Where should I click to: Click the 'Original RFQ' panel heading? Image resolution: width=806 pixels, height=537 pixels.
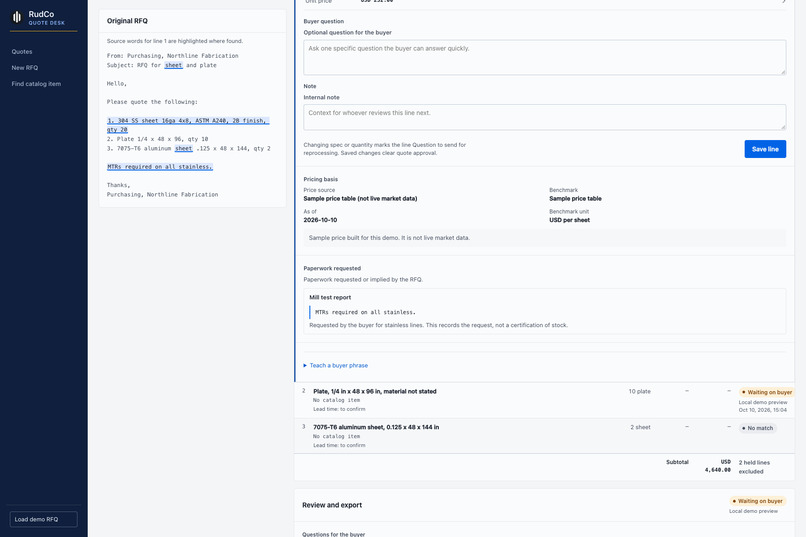click(x=127, y=21)
